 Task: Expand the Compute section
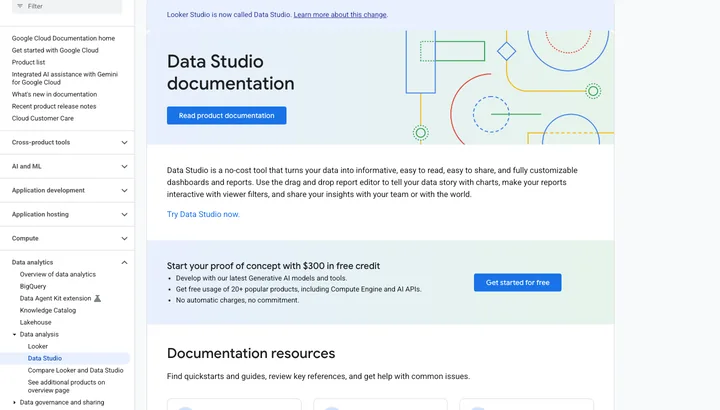coord(124,238)
